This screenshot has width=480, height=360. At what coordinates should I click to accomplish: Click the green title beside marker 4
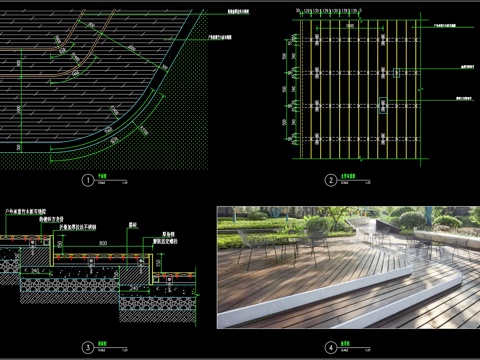[345, 343]
